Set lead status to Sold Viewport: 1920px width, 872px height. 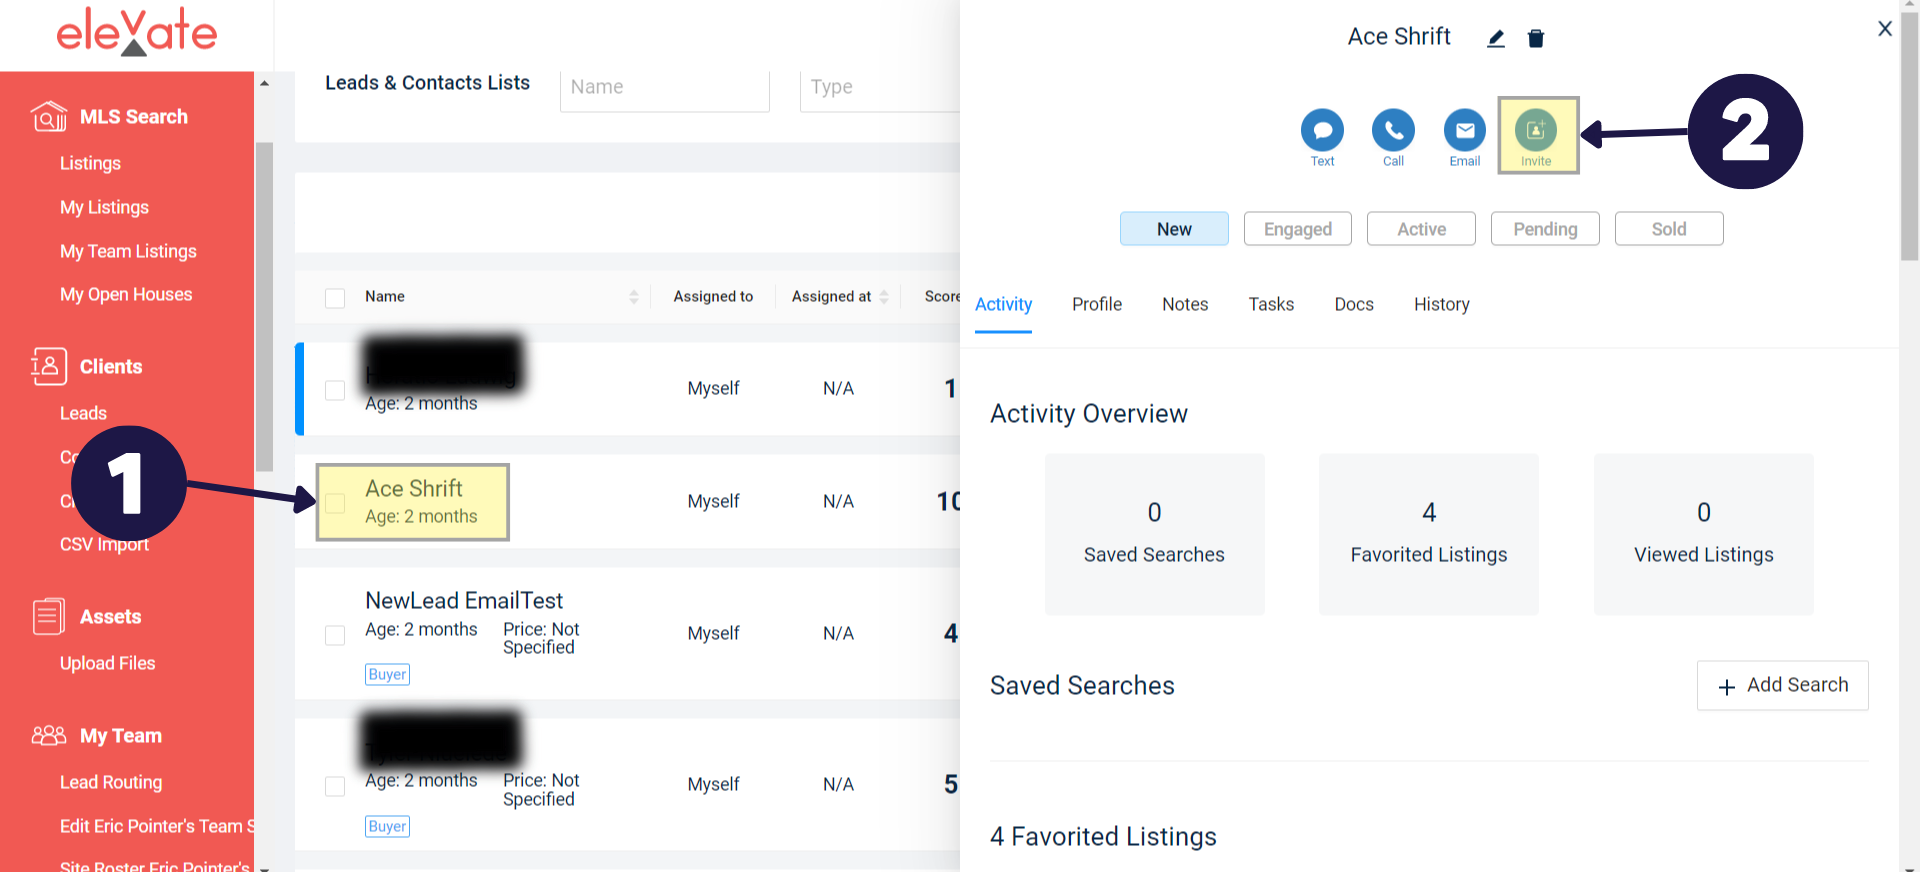[x=1669, y=229]
